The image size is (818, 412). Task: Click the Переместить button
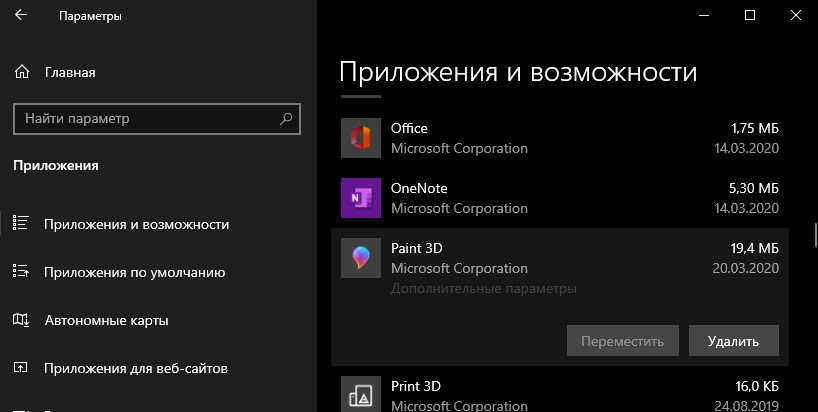[x=623, y=341]
